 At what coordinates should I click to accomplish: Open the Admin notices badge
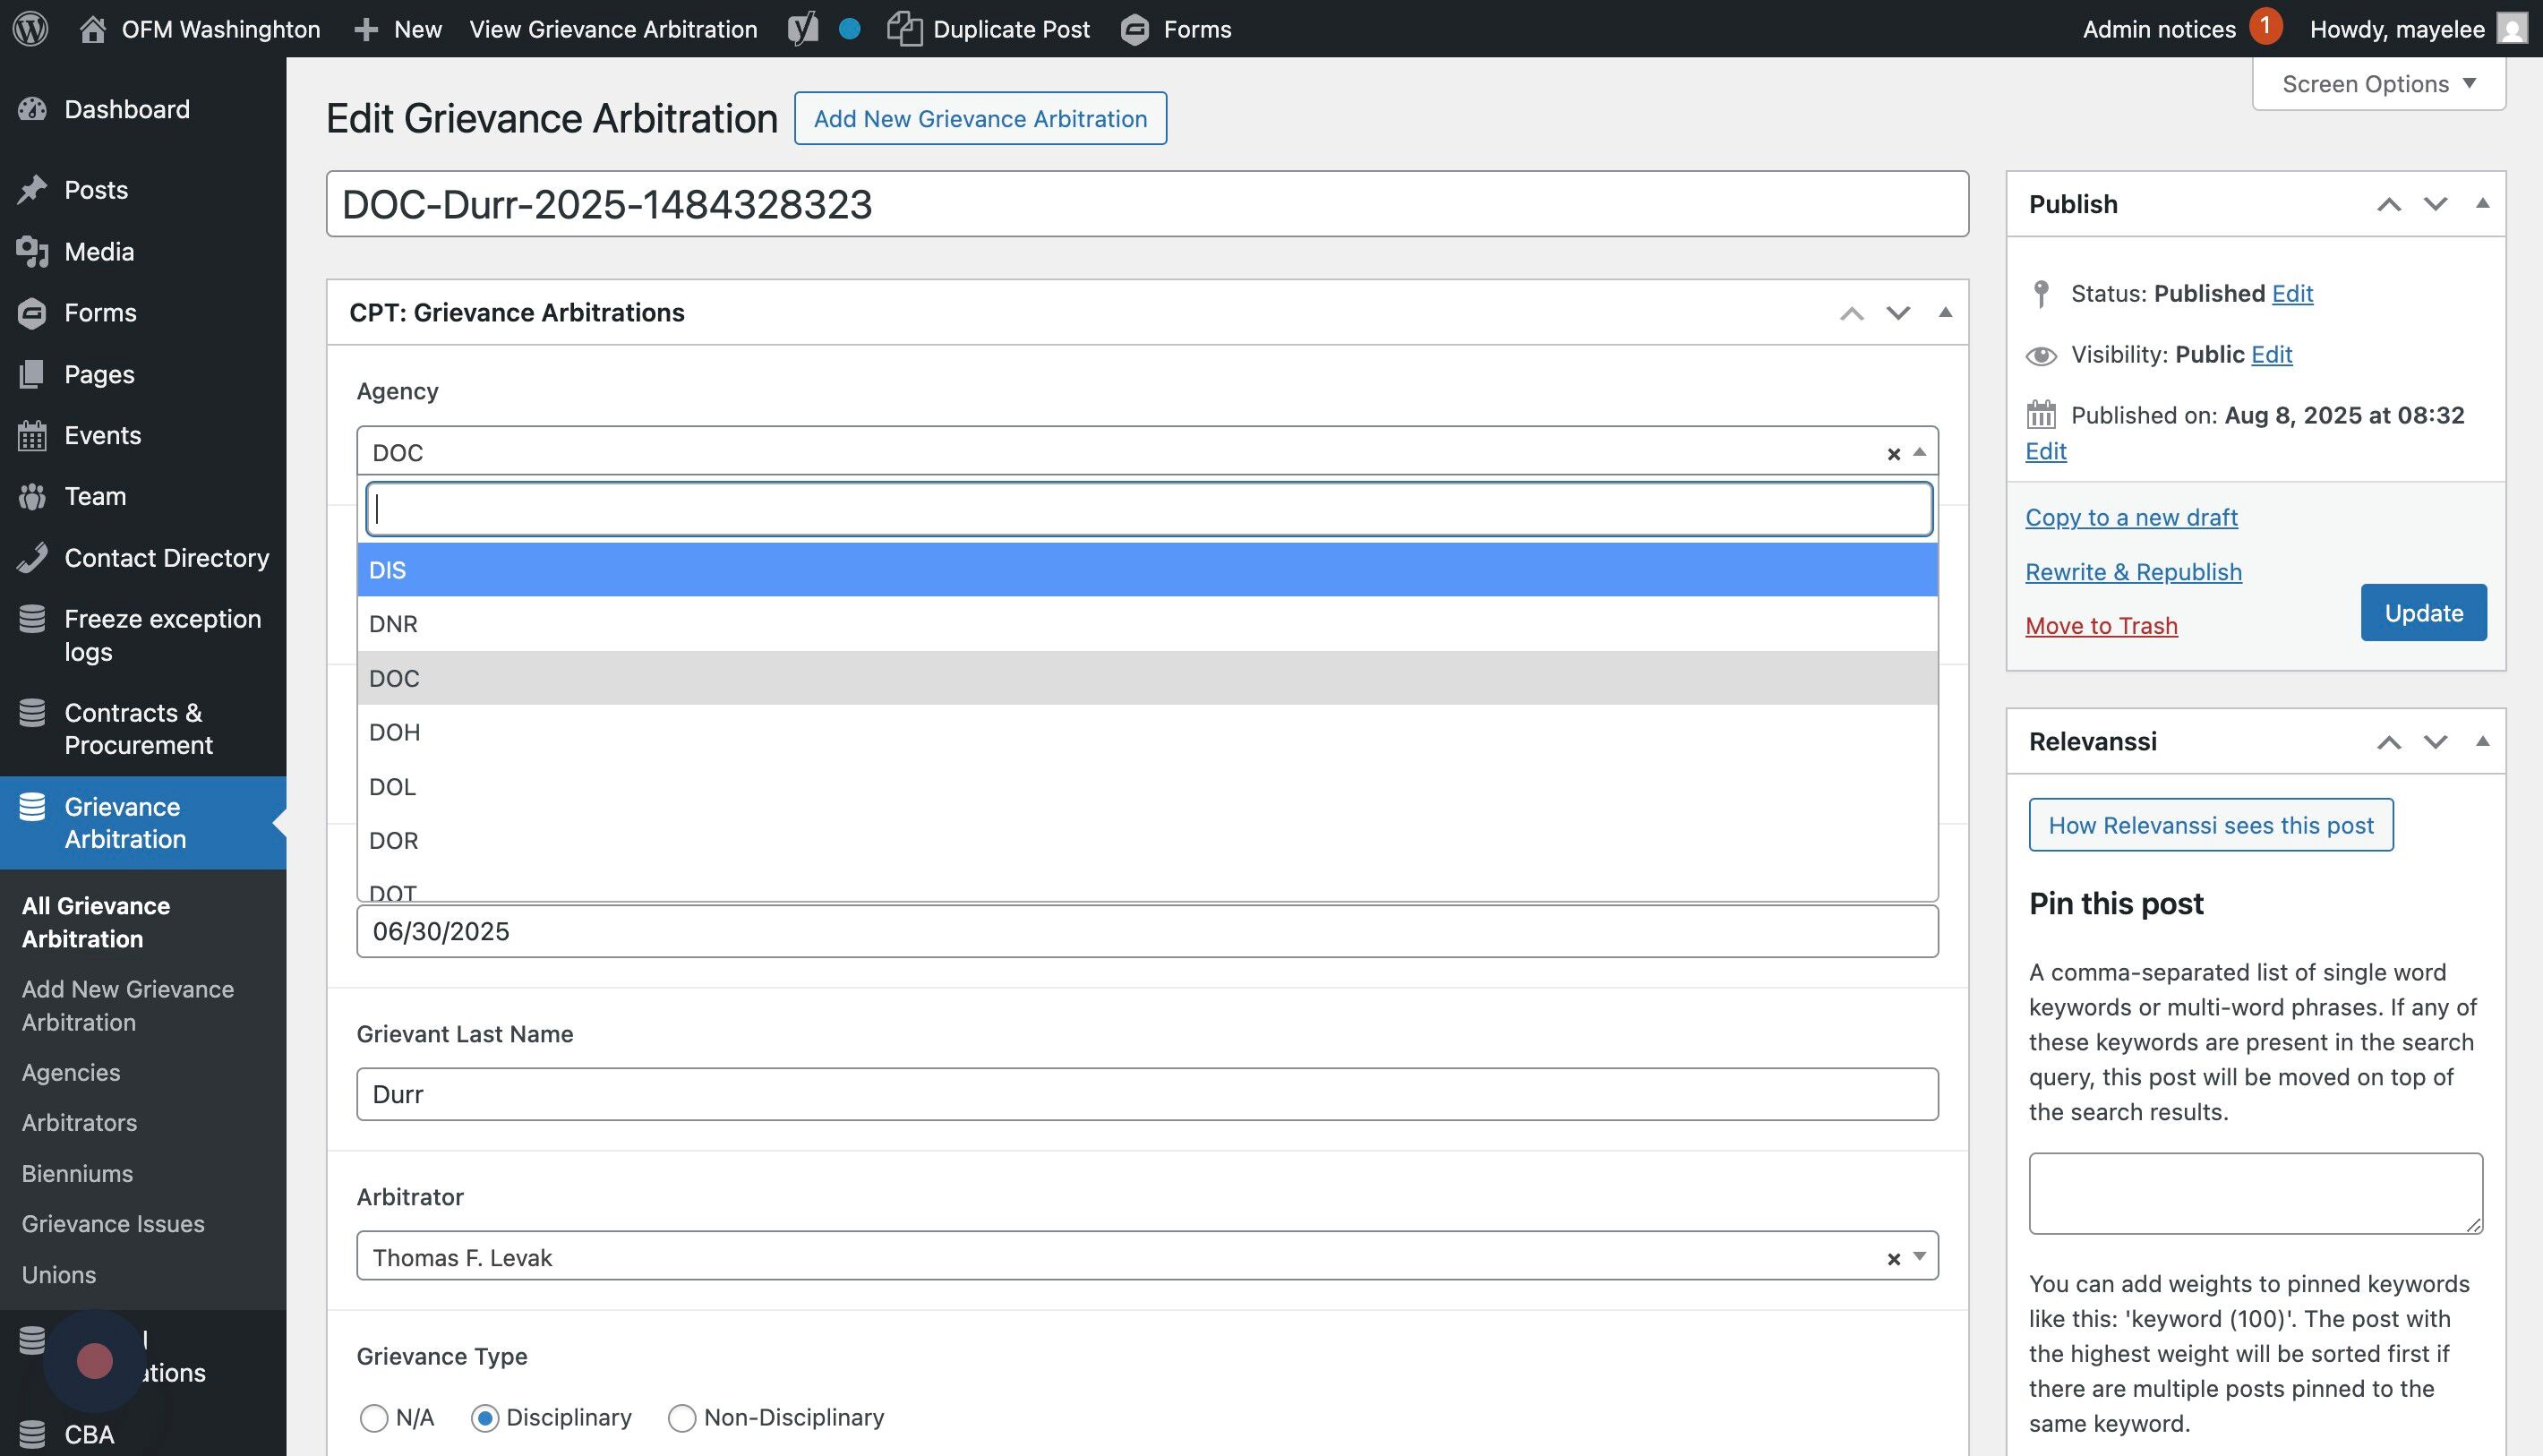(x=2265, y=26)
